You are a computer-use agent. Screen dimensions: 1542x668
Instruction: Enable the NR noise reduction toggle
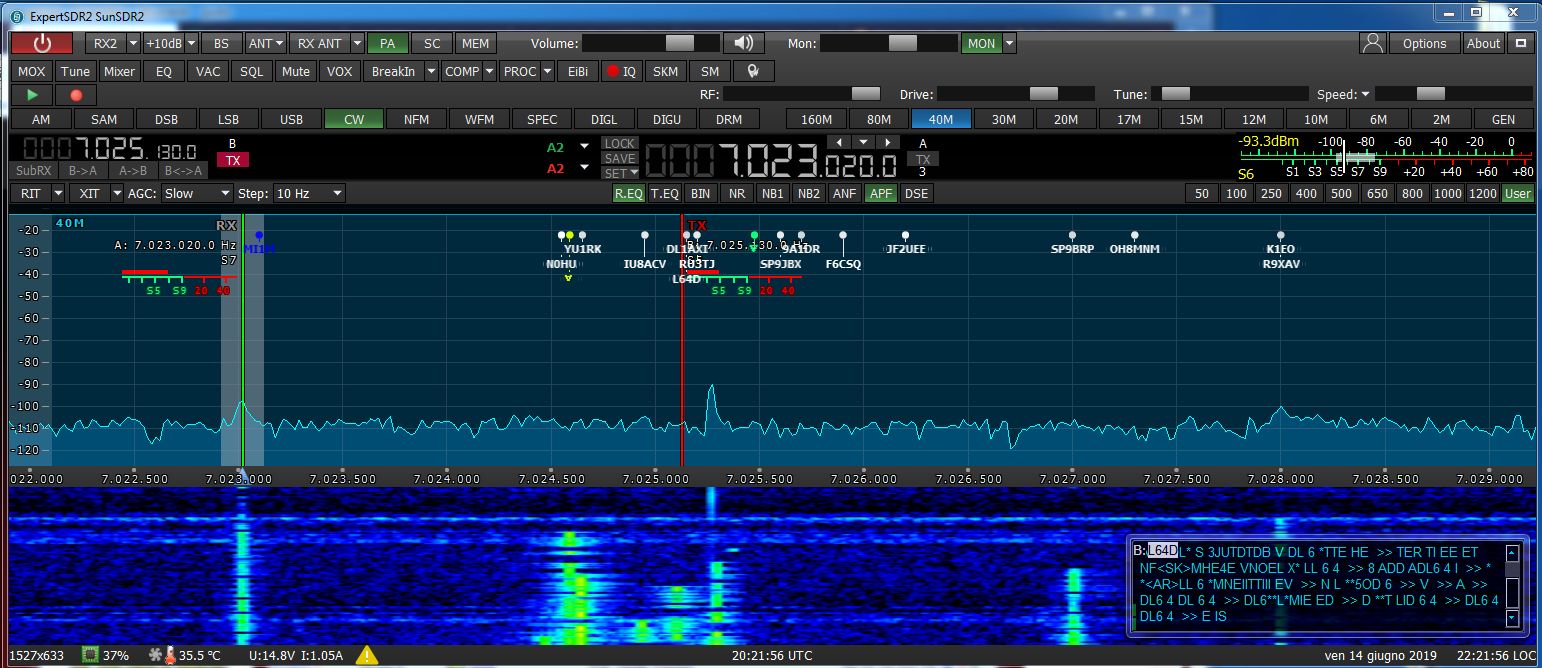point(737,193)
